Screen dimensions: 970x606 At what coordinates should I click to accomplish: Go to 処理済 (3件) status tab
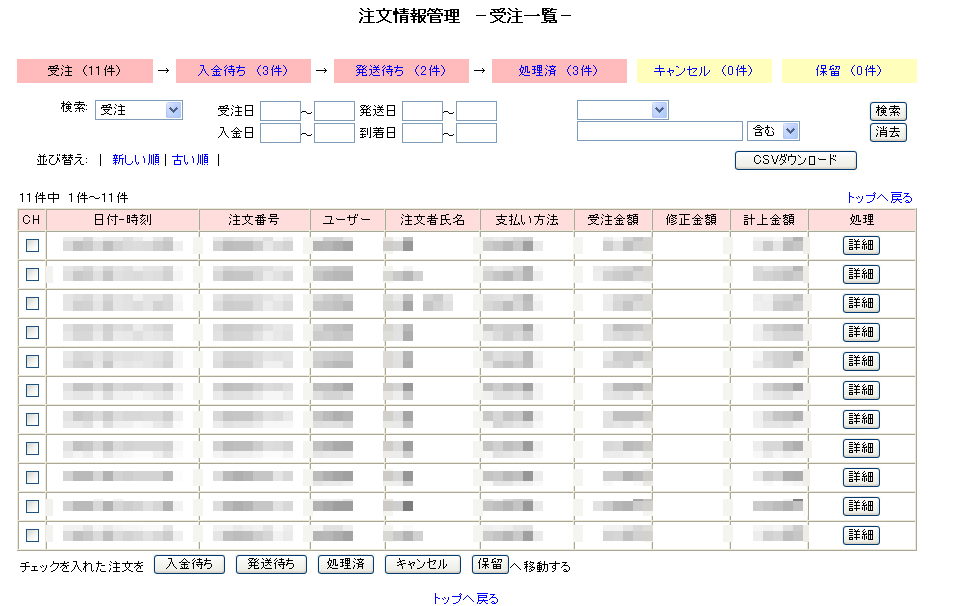click(558, 71)
